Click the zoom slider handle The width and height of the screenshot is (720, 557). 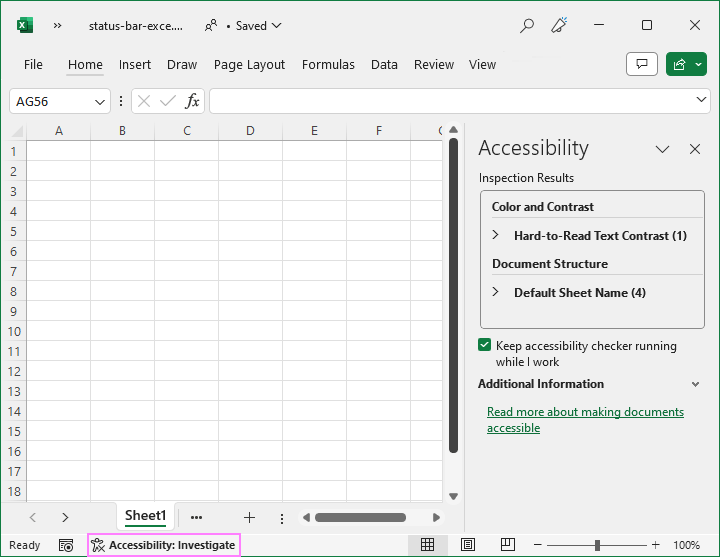tap(597, 545)
